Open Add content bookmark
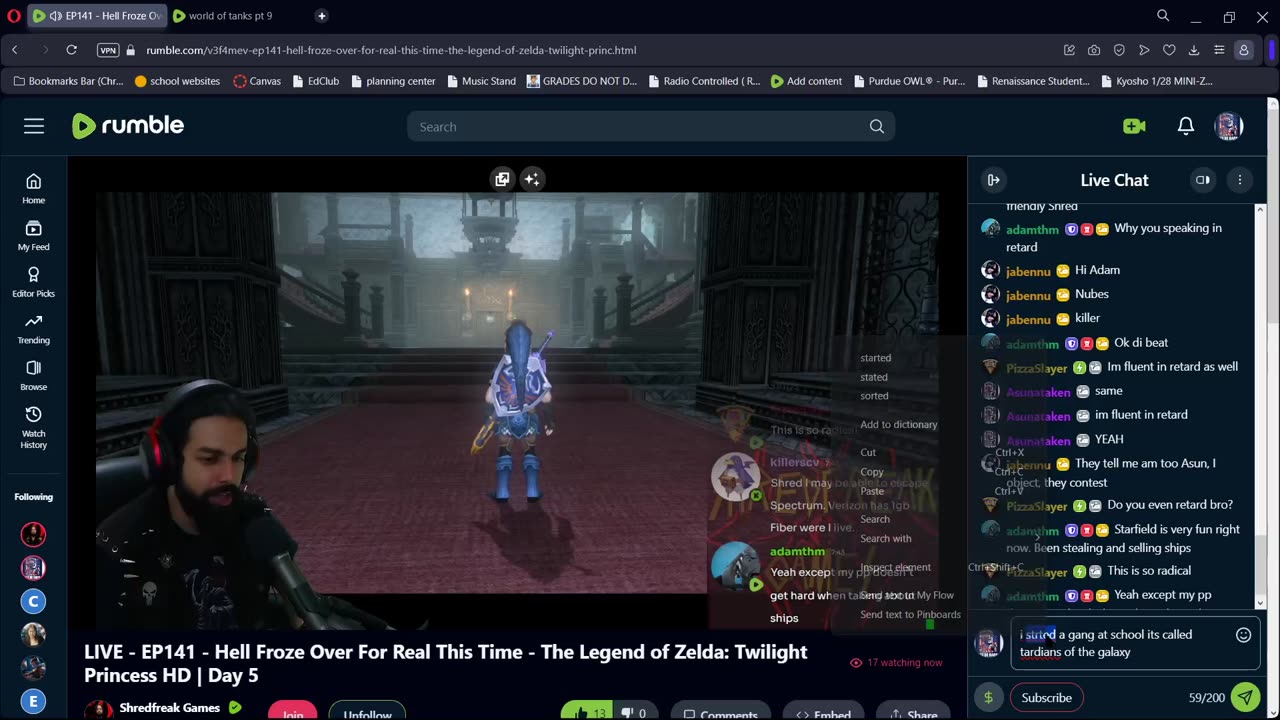Viewport: 1280px width, 720px height. point(806,81)
